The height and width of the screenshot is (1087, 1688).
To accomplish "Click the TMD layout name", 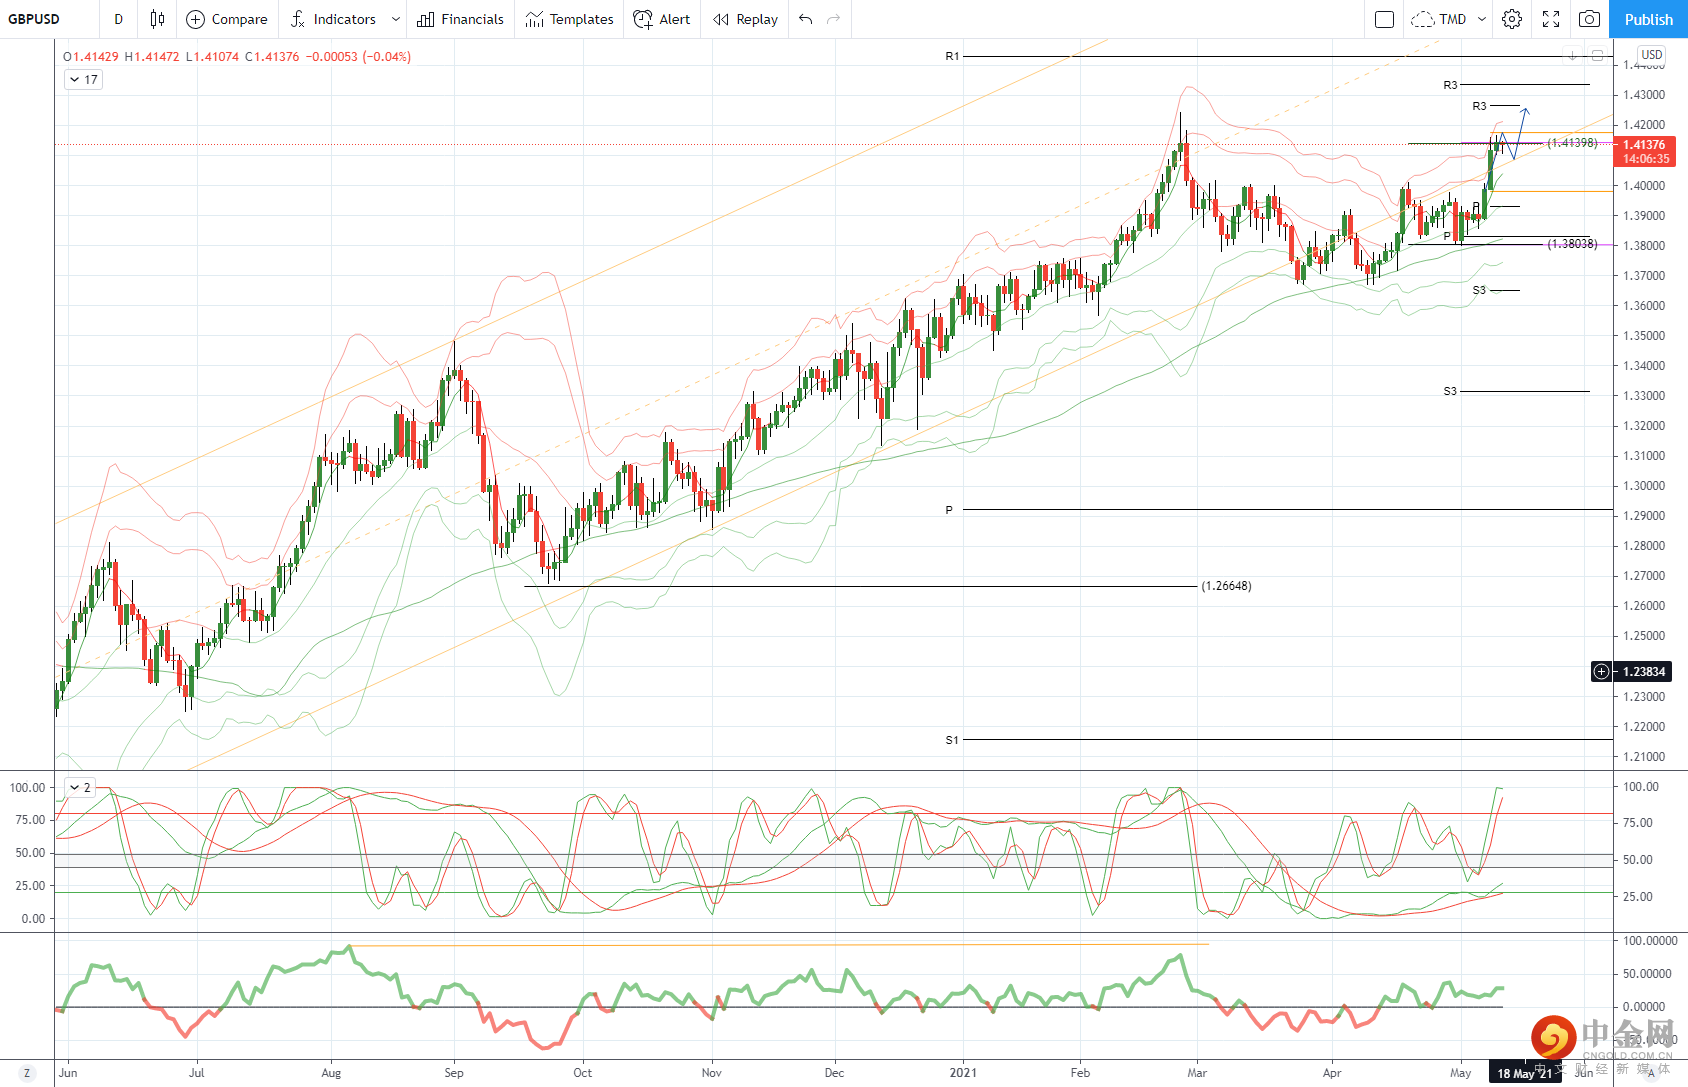I will point(1453,19).
